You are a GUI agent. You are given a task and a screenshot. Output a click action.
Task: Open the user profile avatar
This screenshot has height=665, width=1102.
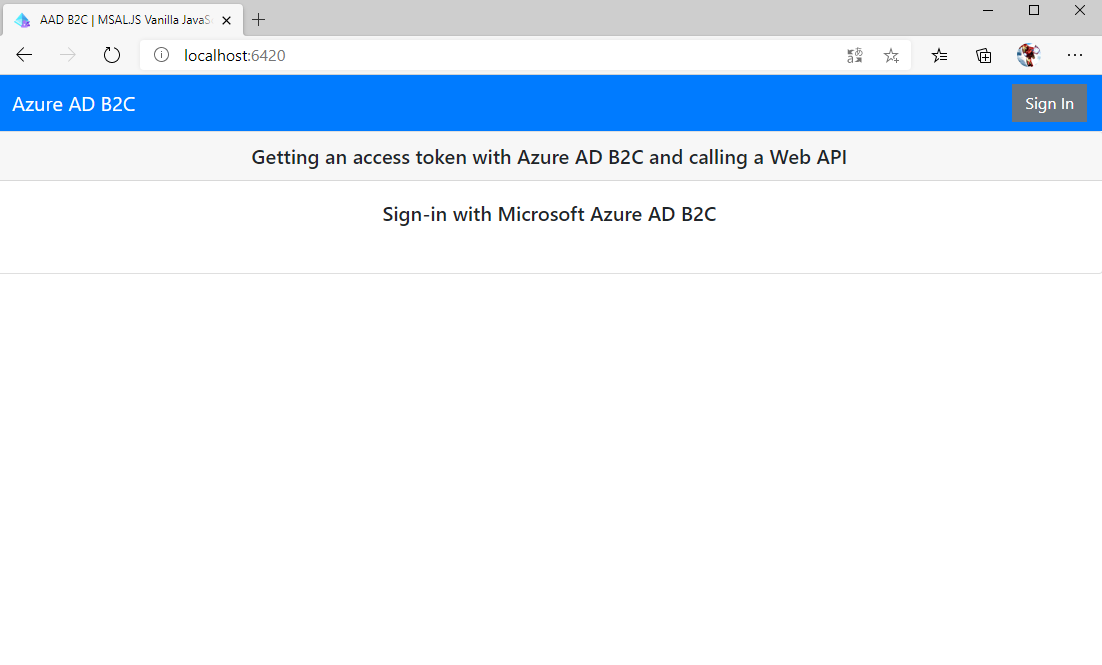(1029, 55)
